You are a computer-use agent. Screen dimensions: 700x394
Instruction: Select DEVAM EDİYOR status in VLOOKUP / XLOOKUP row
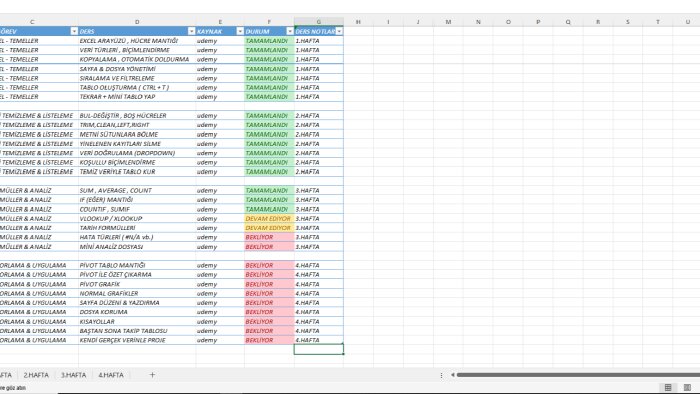269,219
